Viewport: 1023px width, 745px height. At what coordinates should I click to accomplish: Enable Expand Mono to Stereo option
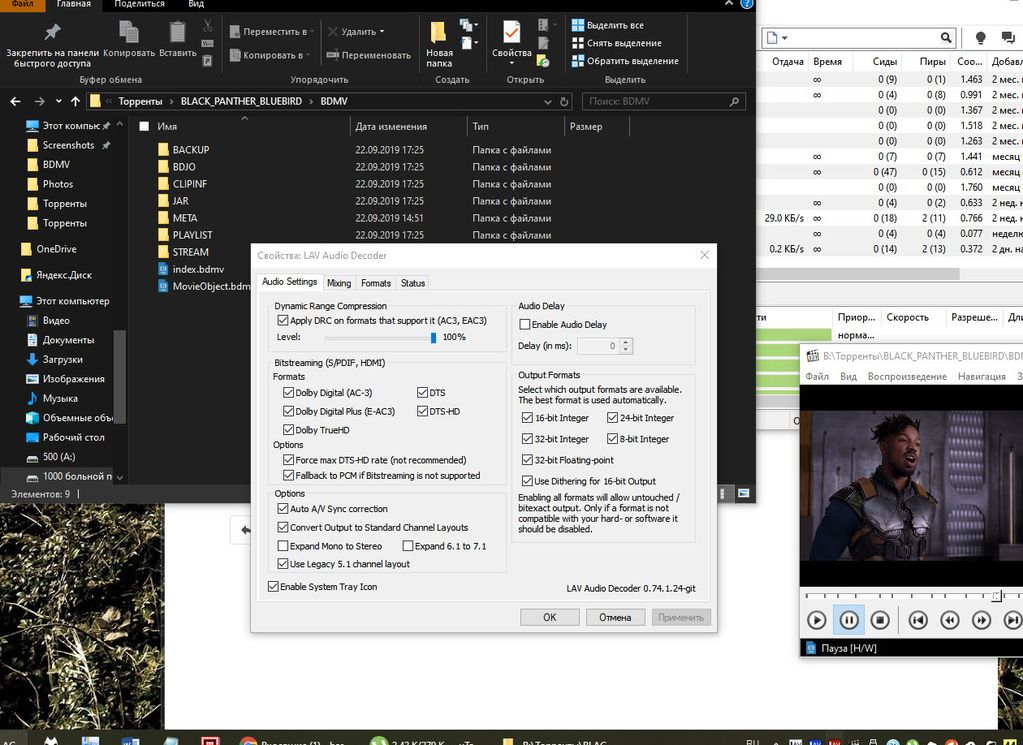(x=283, y=546)
